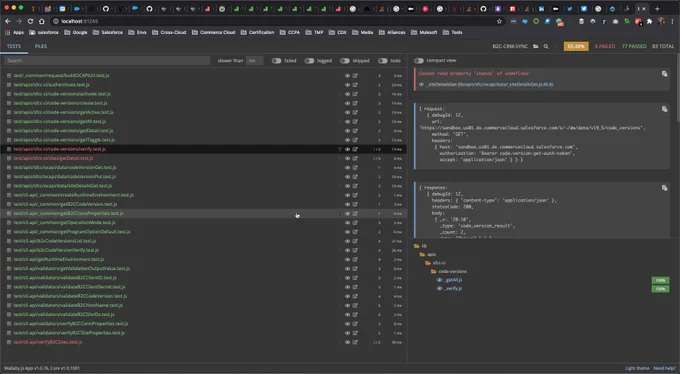Open _verify.js in the coverage tree
This screenshot has width=680, height=374.
pos(453,289)
